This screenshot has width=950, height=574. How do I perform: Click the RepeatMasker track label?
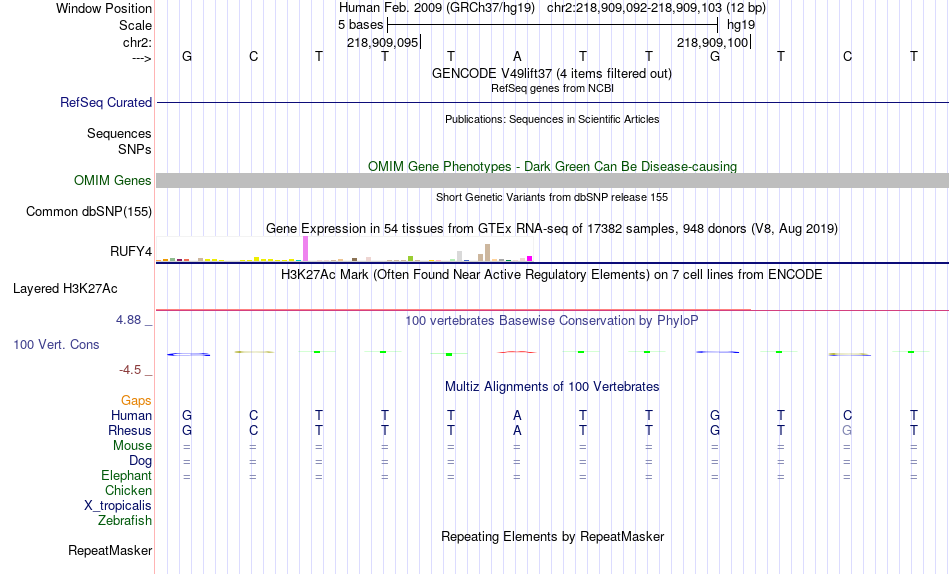[x=110, y=550]
